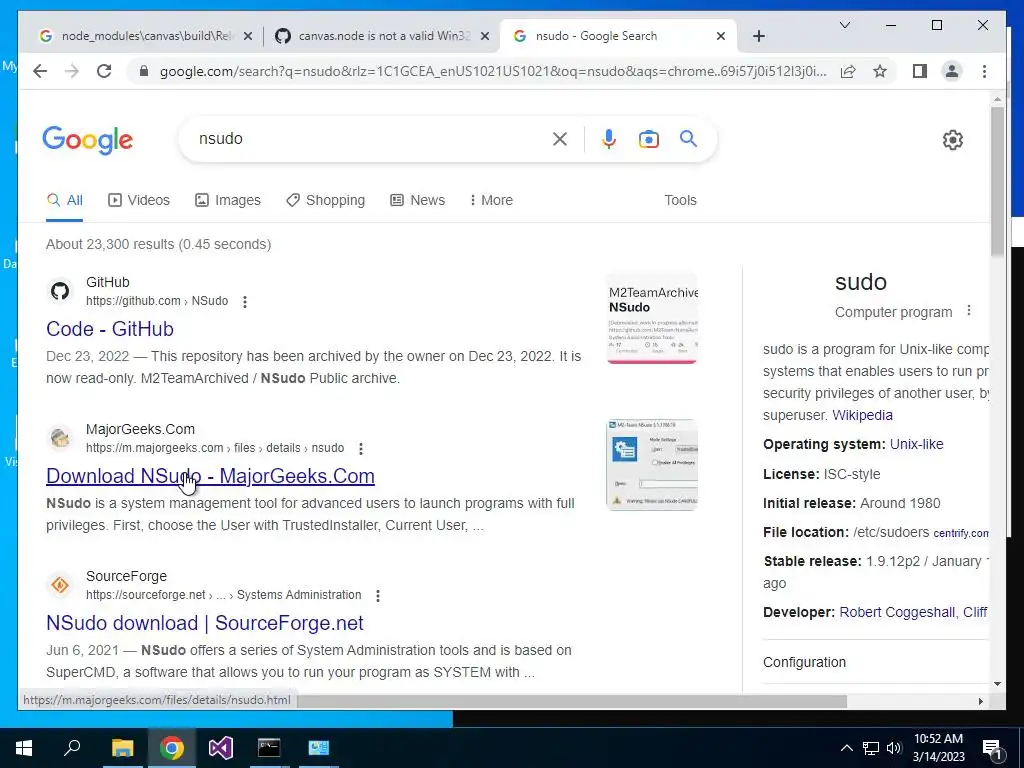Click the scroll right arrow at bottom
Viewport: 1024px width, 768px height.
(x=980, y=701)
